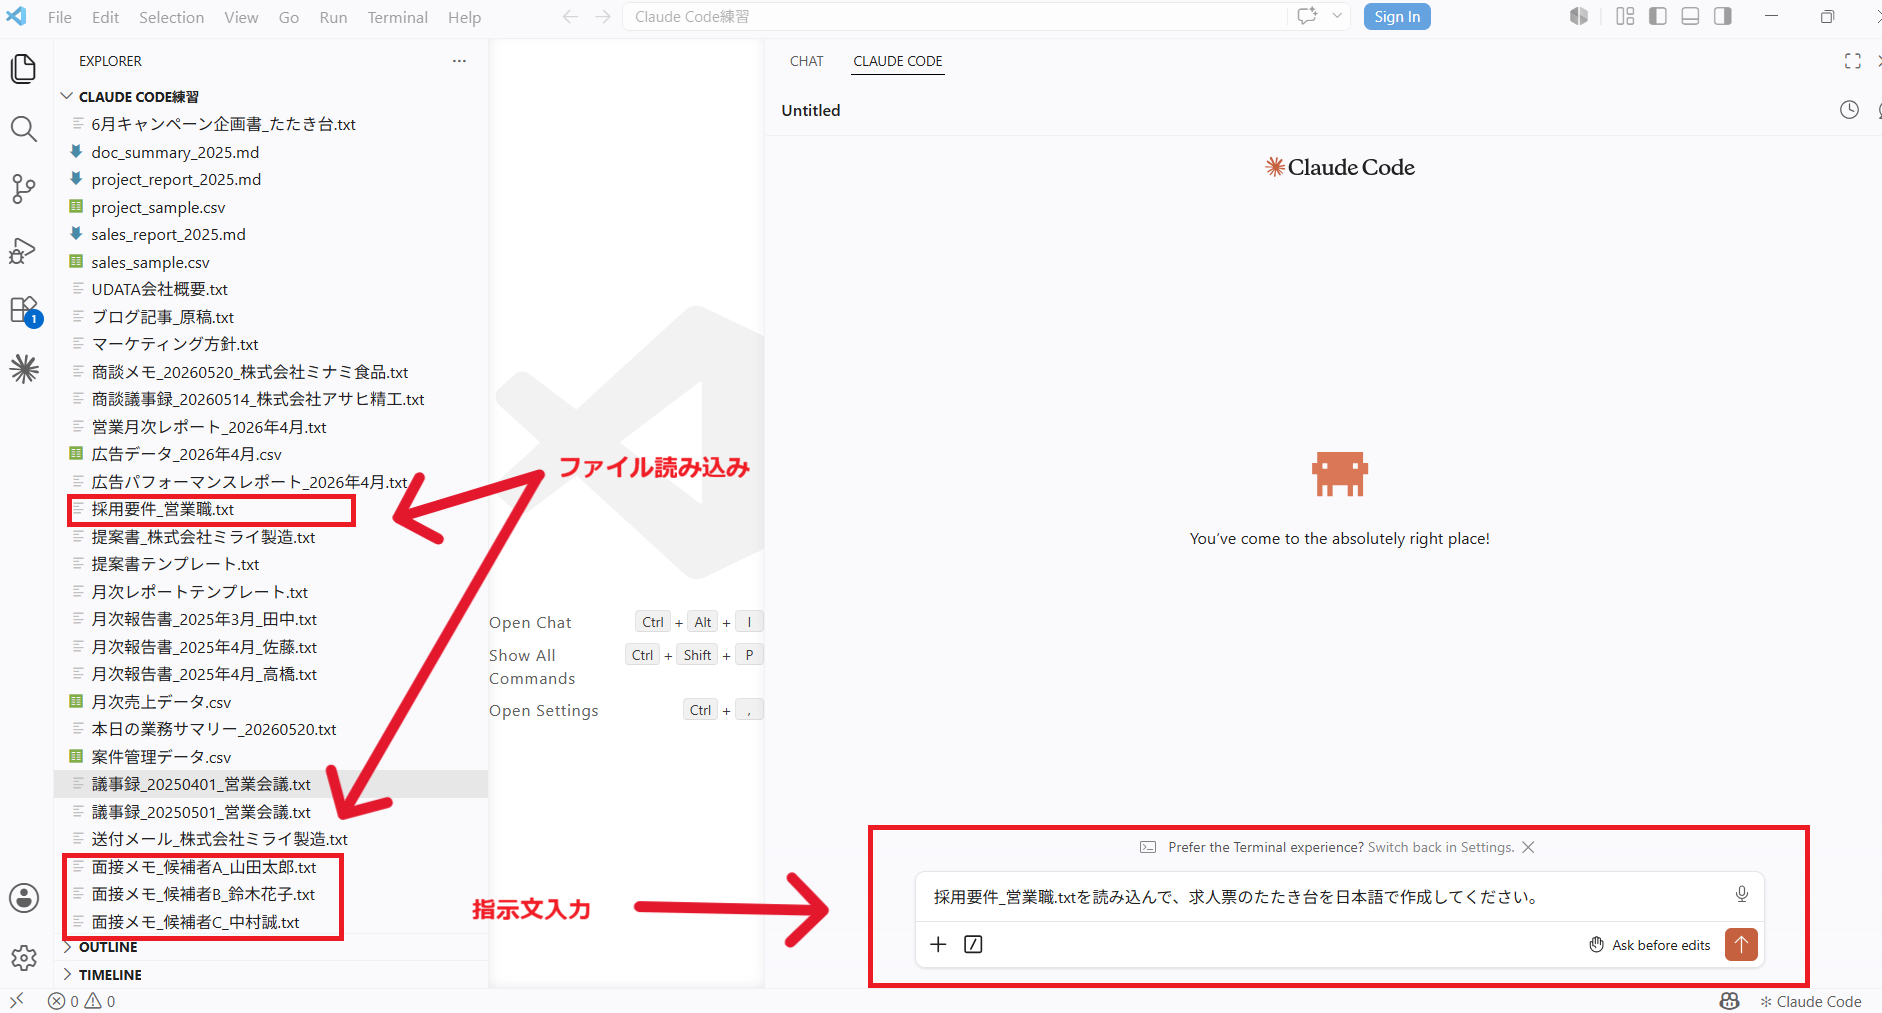Click Claude Code status bar entry
This screenshot has height=1013, width=1882.
point(1811,1001)
